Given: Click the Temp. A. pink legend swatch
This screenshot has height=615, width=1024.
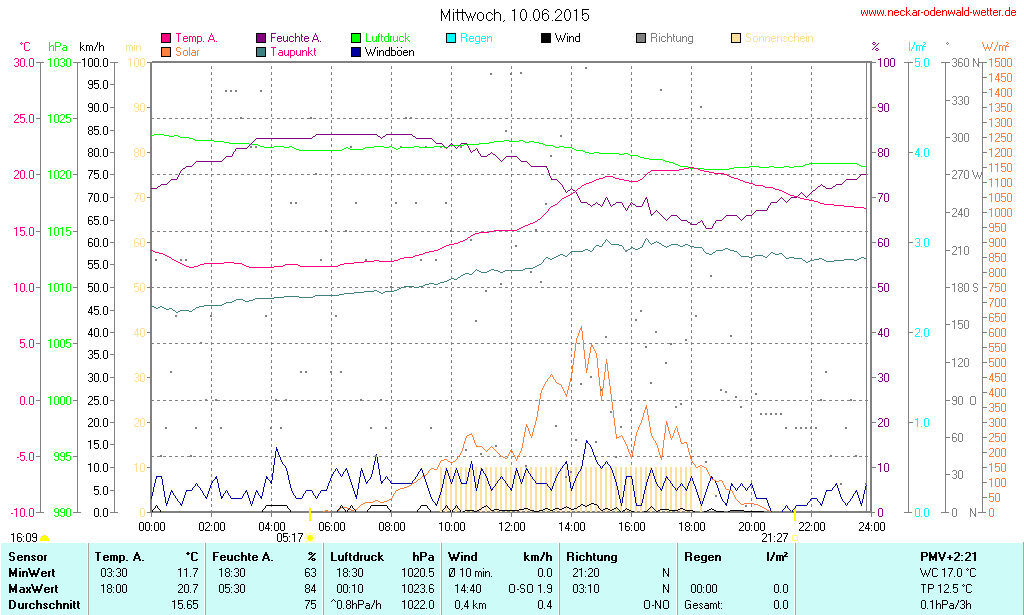Looking at the screenshot, I should [166, 39].
